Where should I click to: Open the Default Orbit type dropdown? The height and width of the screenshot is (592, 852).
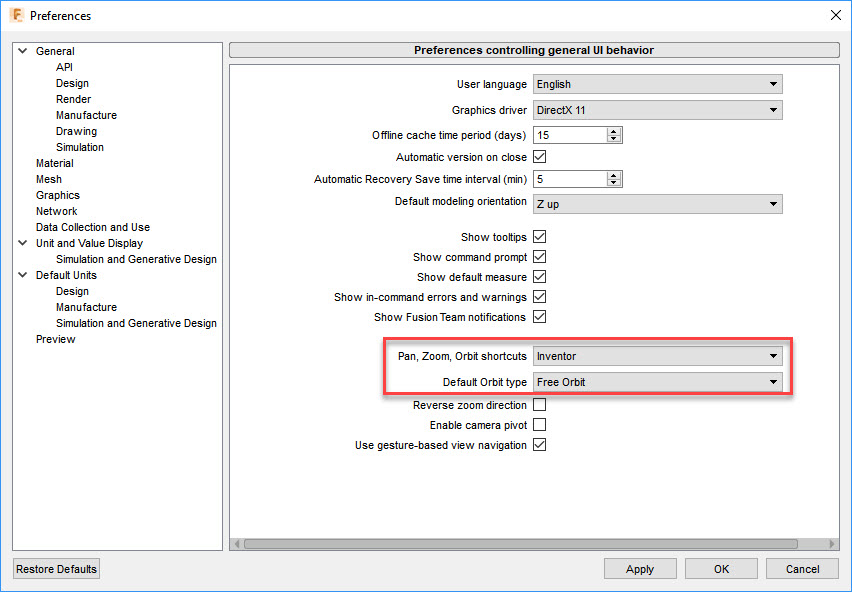(773, 381)
